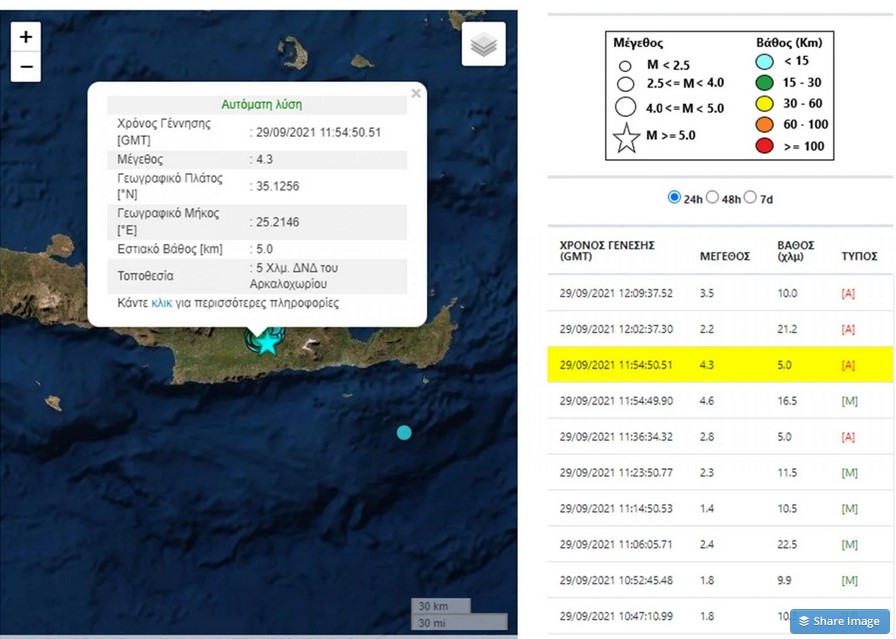This screenshot has height=639, width=896.
Task: Click the cyan '< 15' depth legend swatch
Action: pos(764,62)
